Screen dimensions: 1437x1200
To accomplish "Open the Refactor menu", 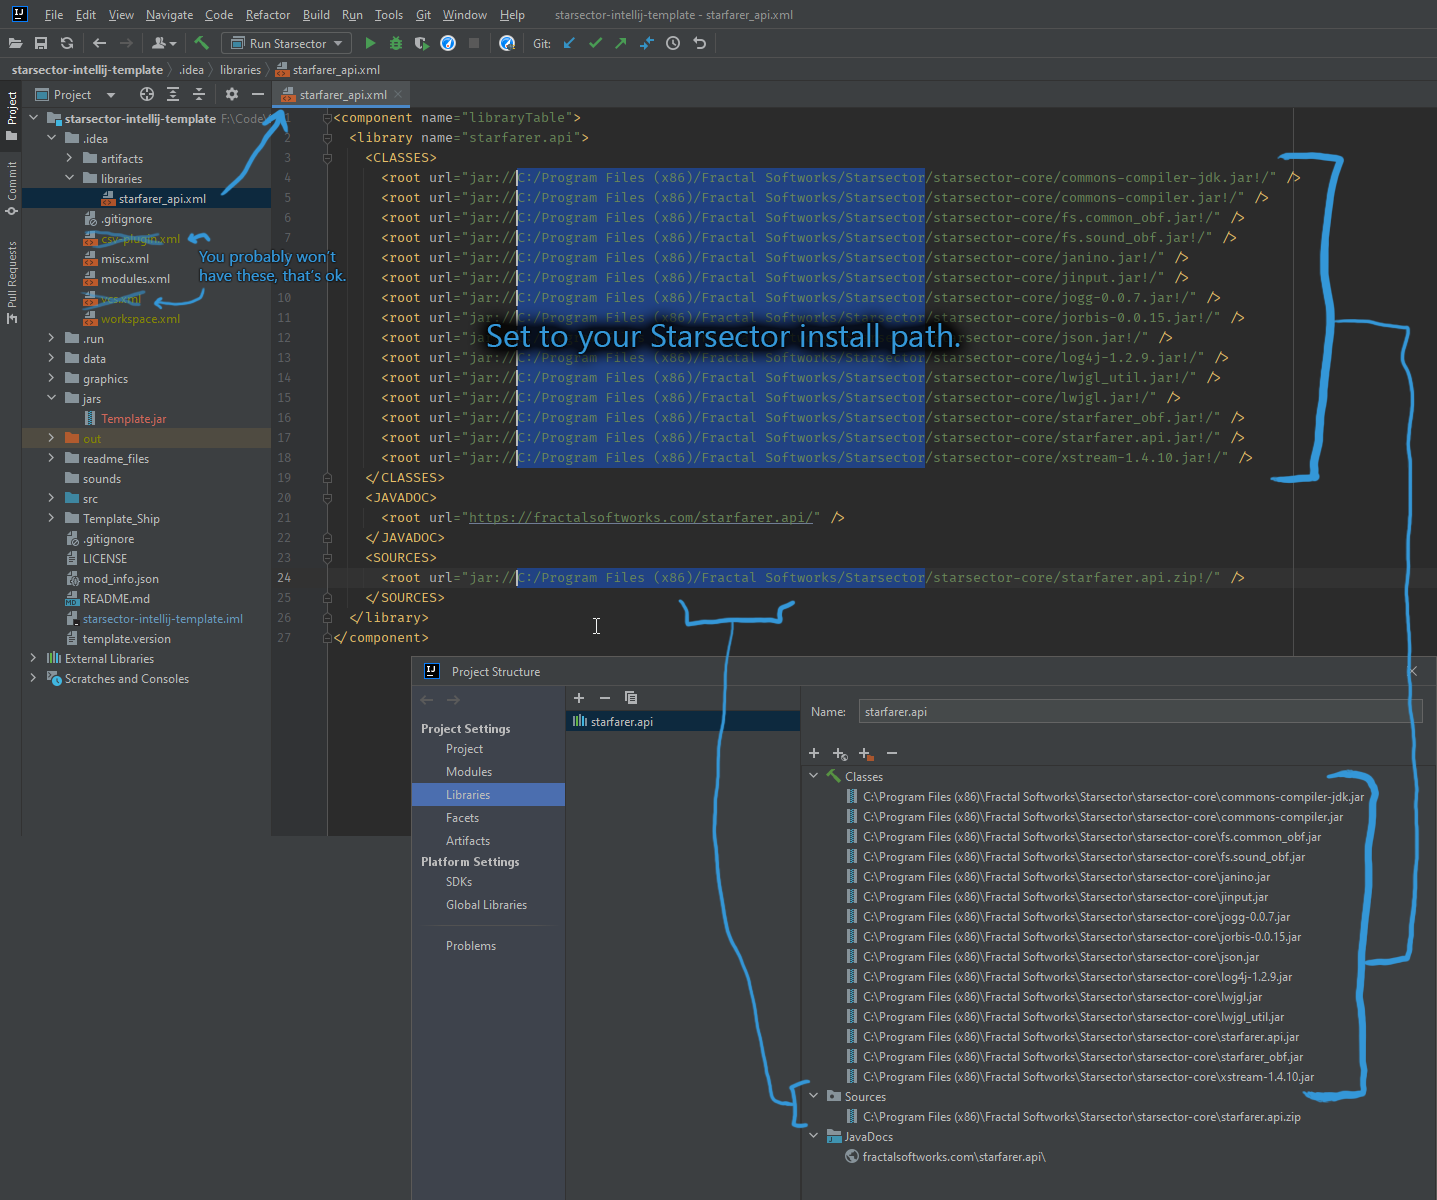I will 267,15.
